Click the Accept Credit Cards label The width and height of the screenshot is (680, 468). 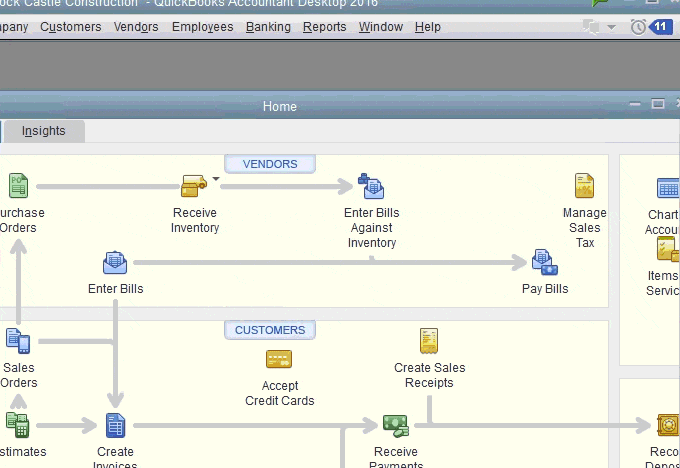tap(280, 393)
